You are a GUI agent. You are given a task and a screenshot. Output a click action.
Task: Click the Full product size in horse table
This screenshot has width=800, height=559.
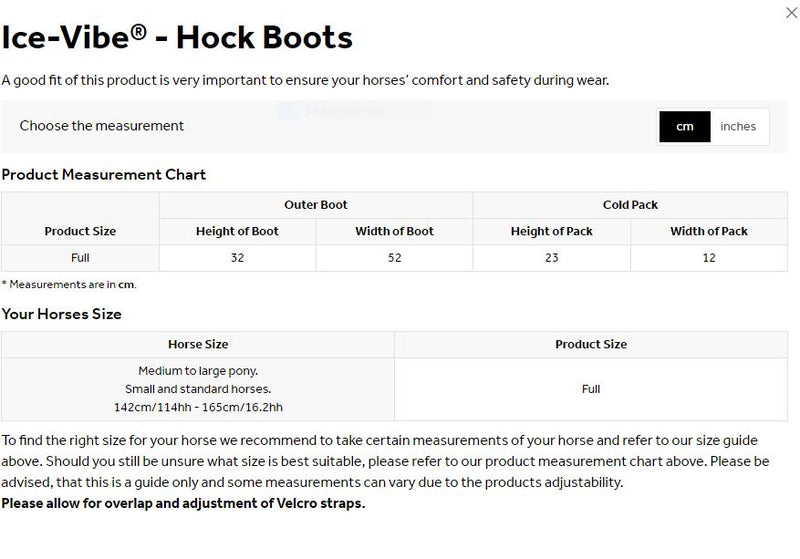pos(591,388)
